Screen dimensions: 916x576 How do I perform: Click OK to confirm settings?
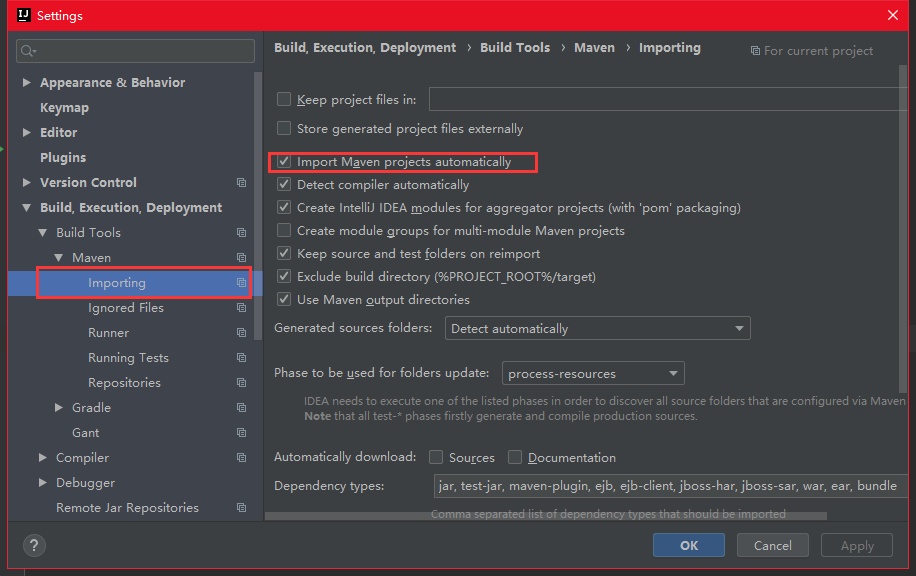(x=689, y=545)
